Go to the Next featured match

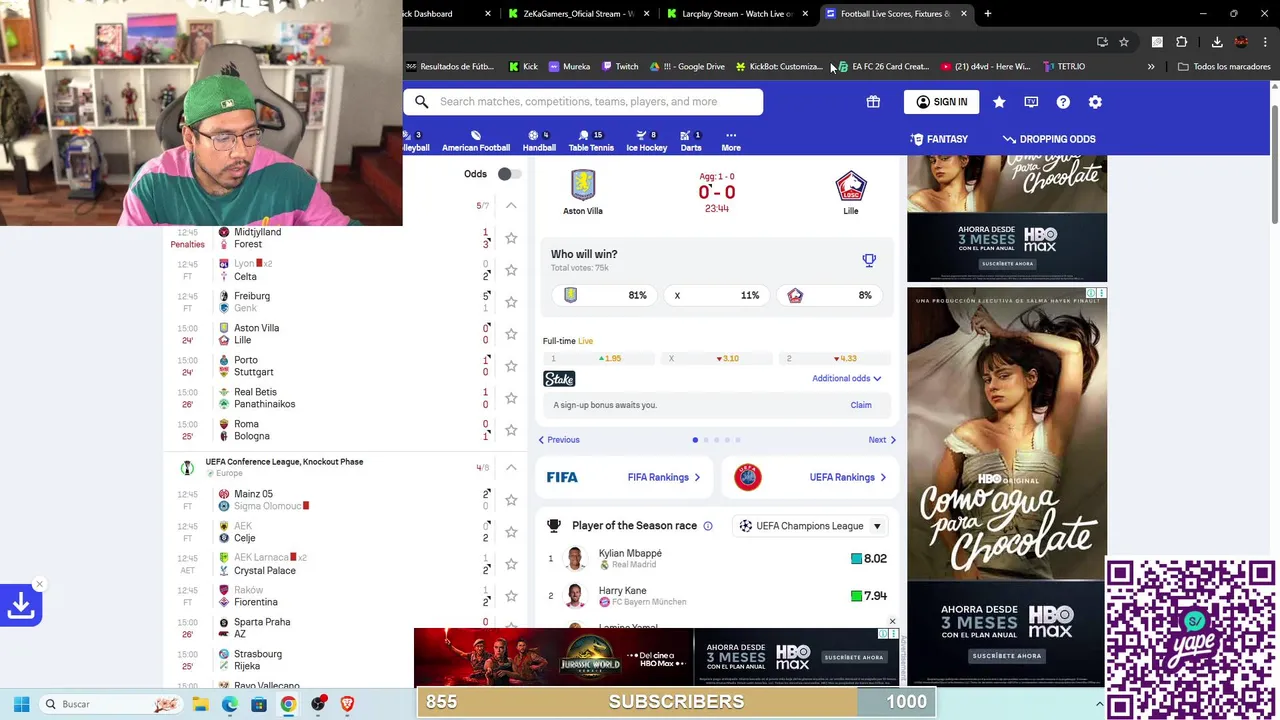coord(882,440)
